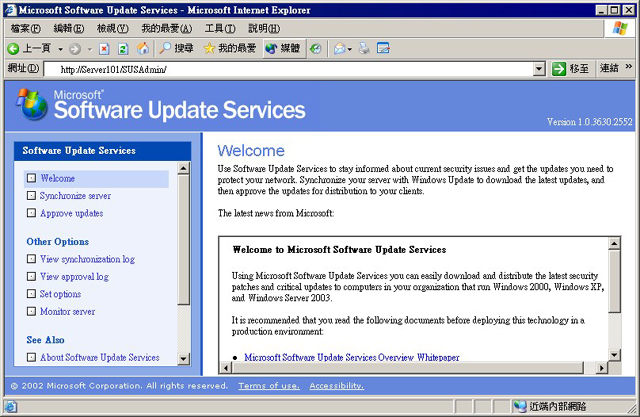Open the File menu (檔案)
The height and width of the screenshot is (417, 640).
click(26, 28)
